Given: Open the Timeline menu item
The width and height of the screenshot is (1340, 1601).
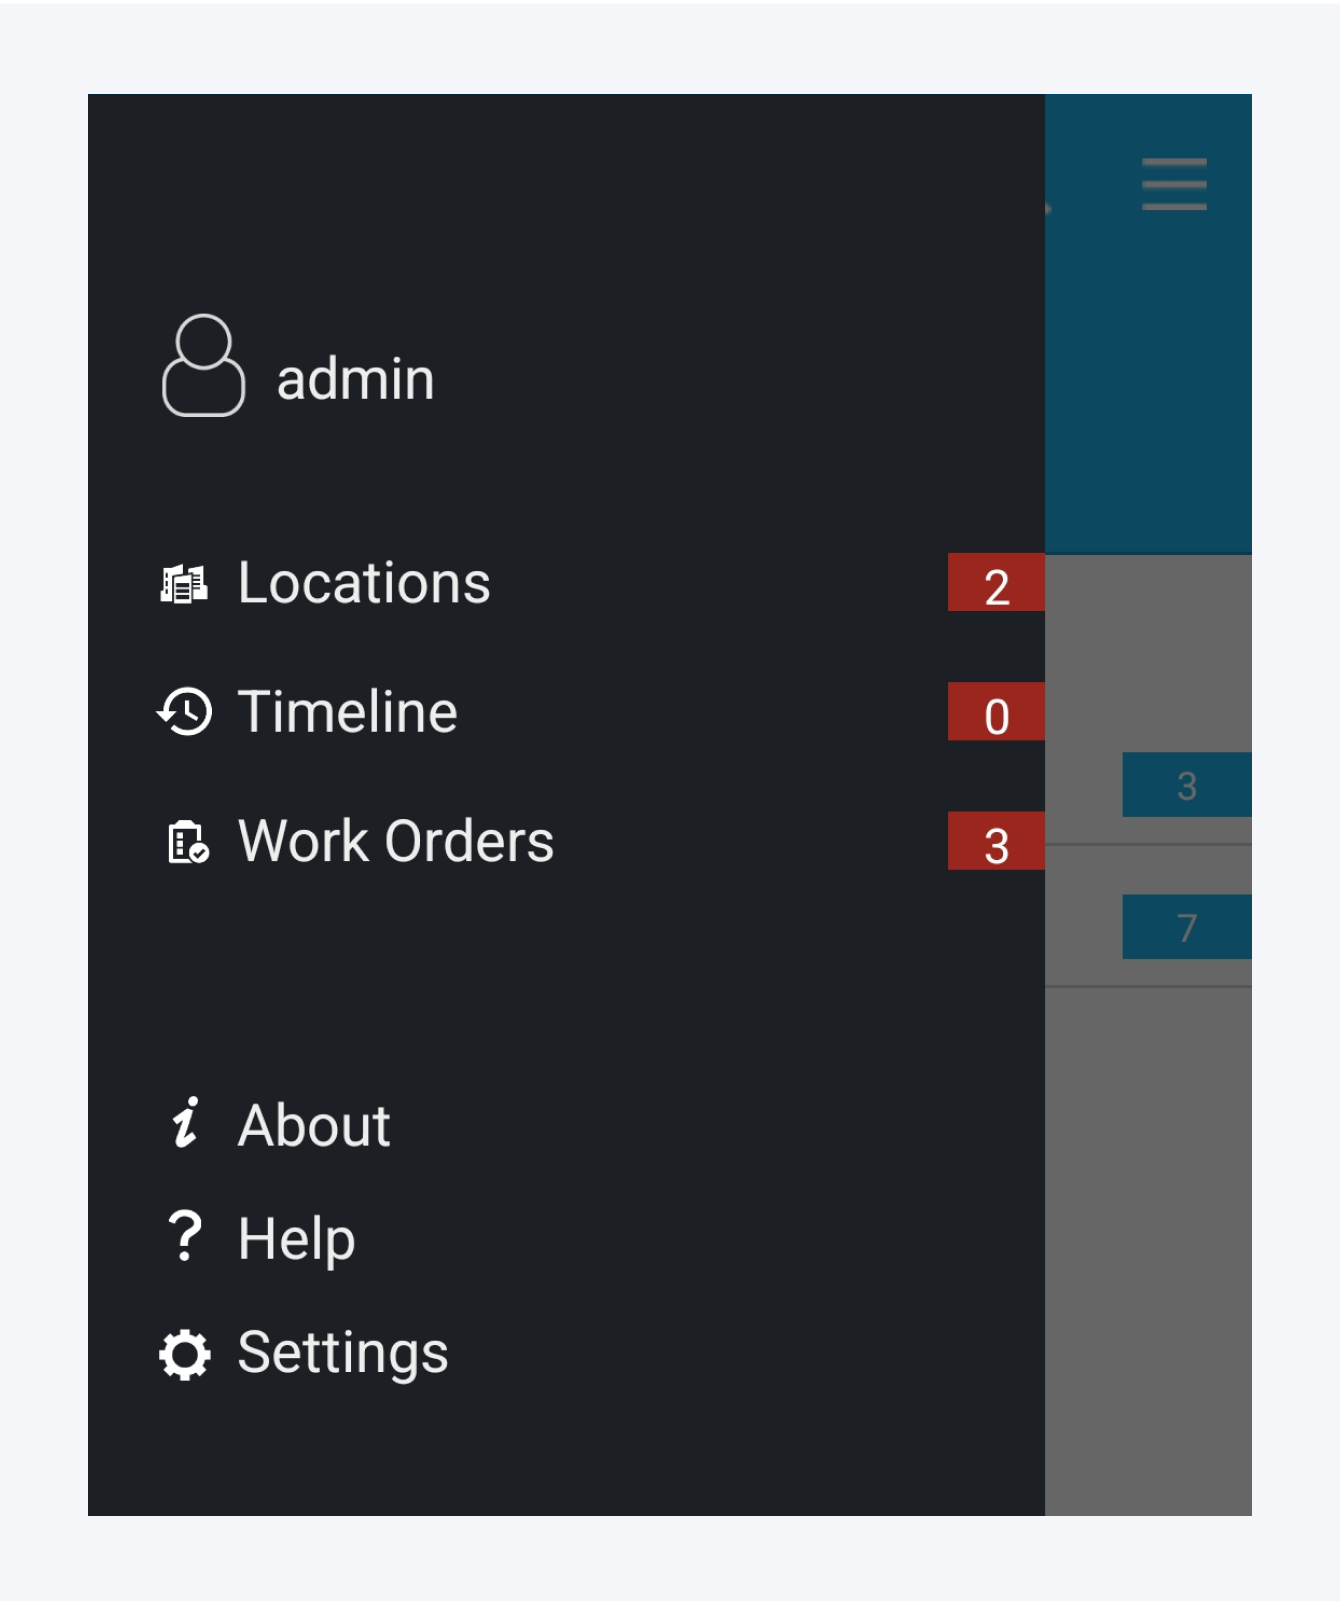Looking at the screenshot, I should (x=347, y=712).
